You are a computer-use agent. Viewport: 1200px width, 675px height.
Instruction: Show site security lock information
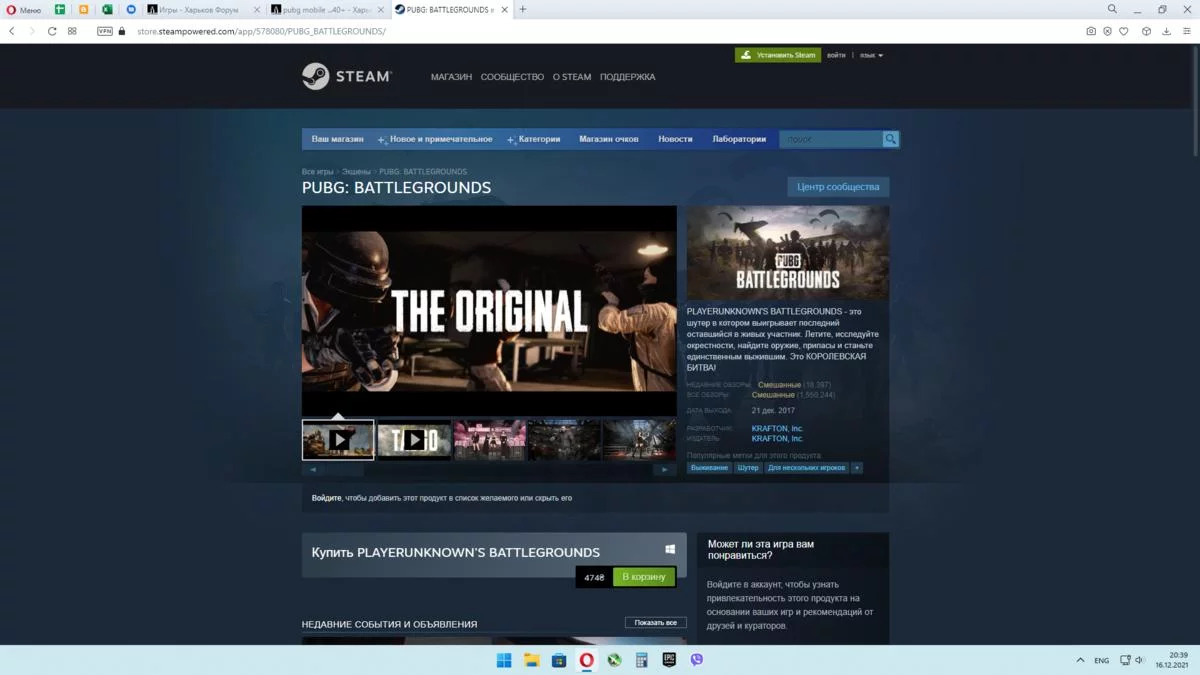click(x=122, y=31)
